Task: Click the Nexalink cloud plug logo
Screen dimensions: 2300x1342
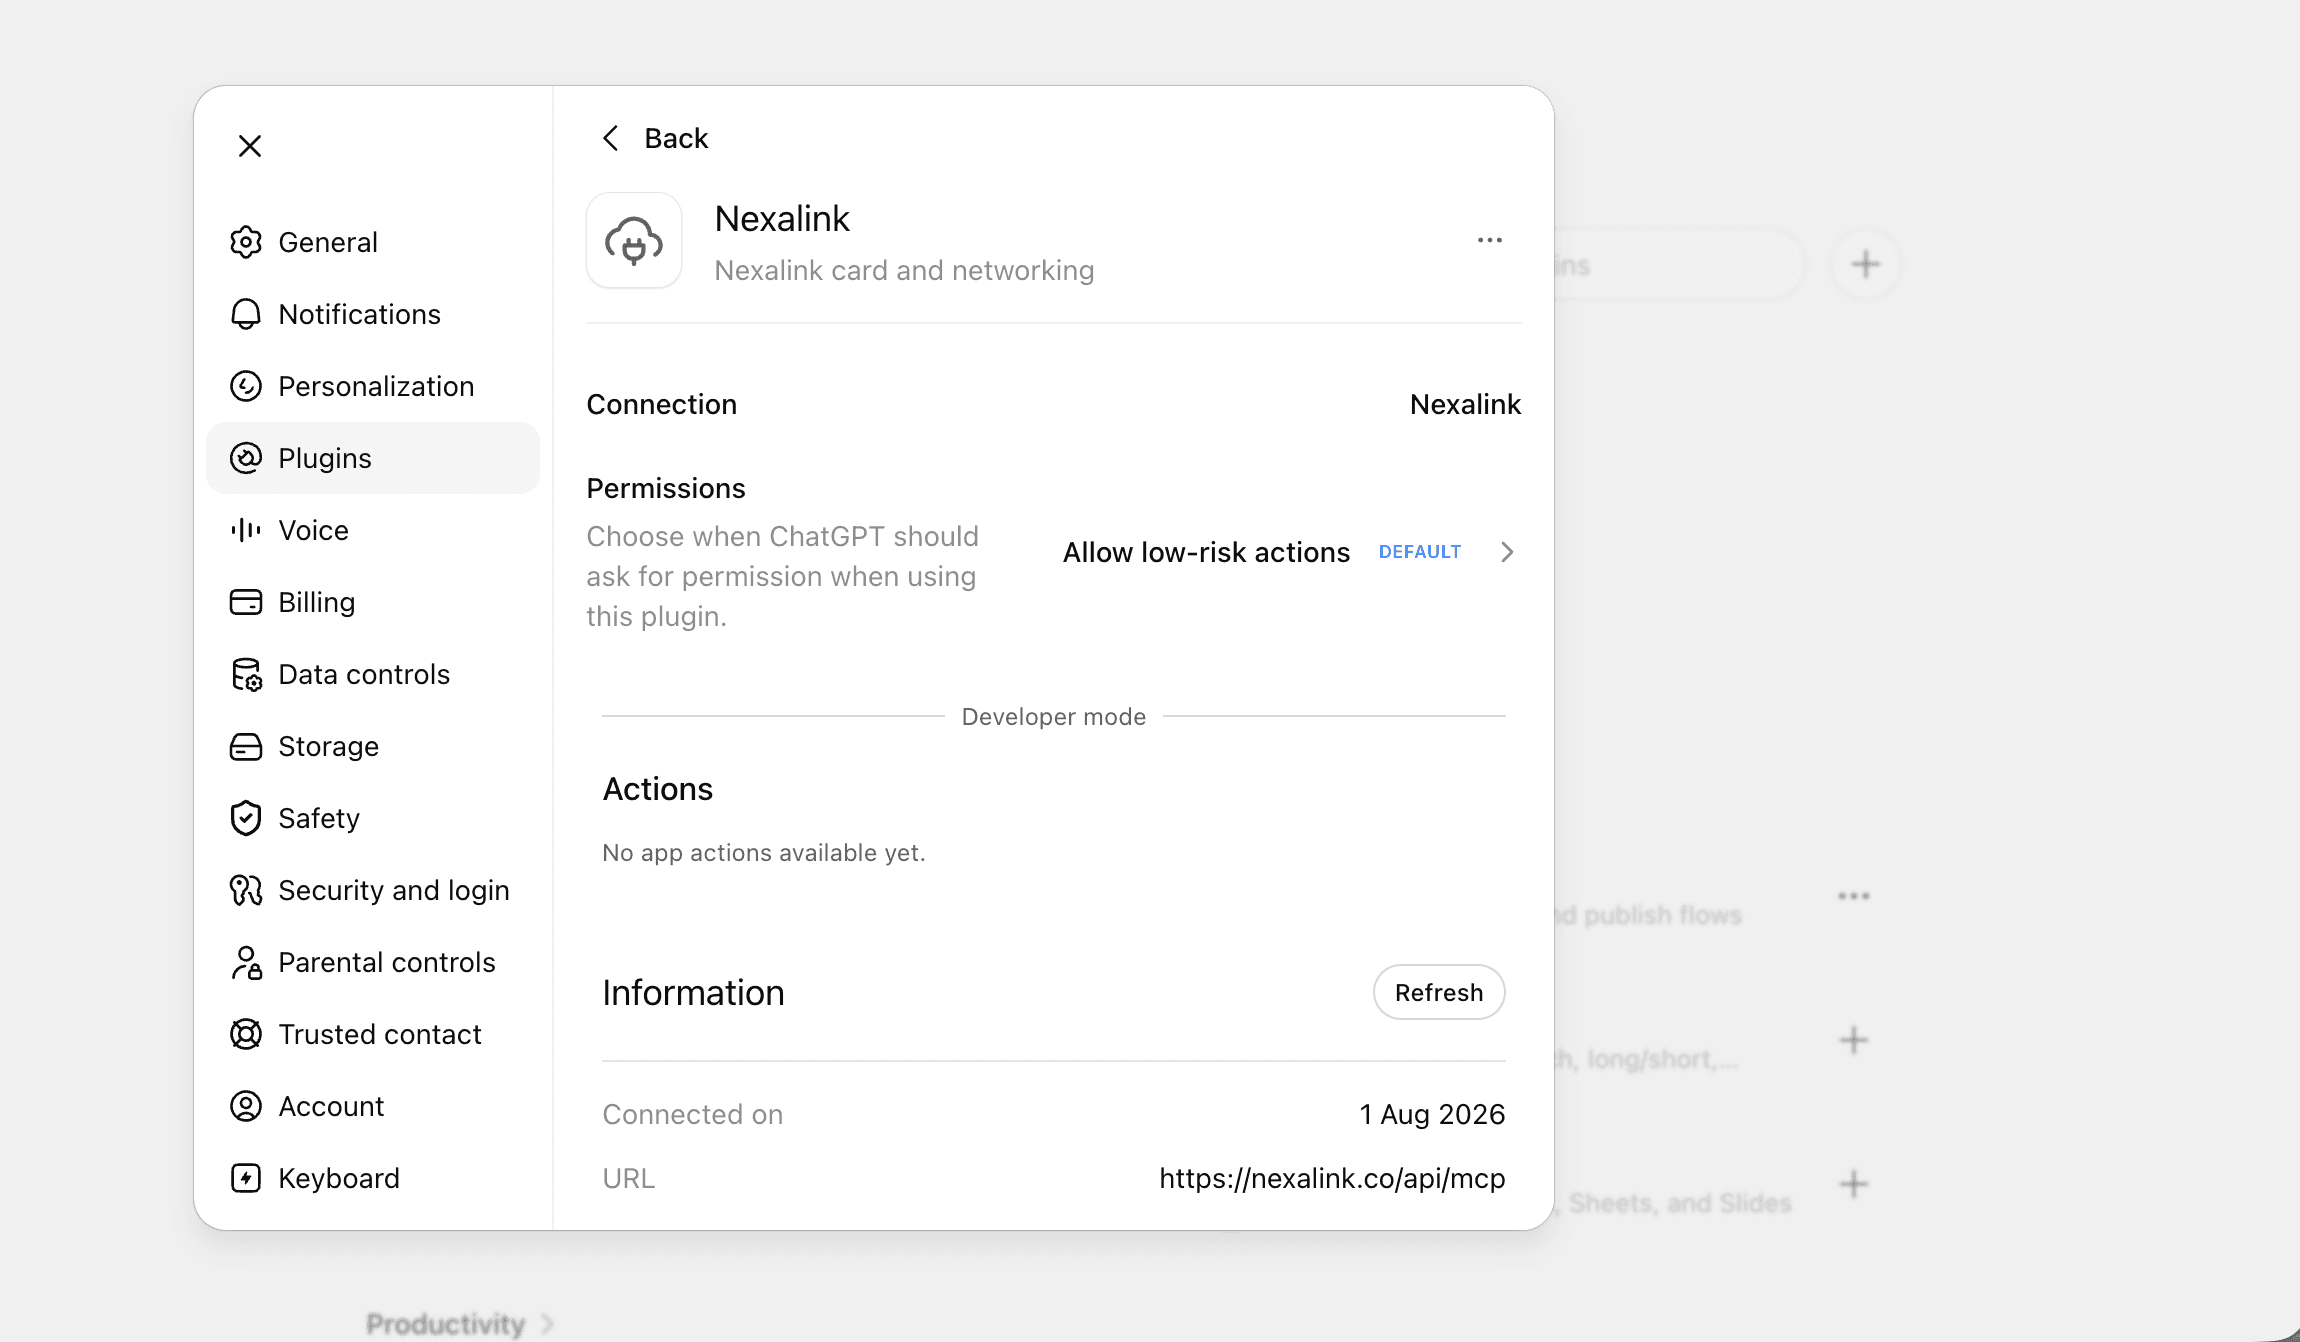Action: 634,241
